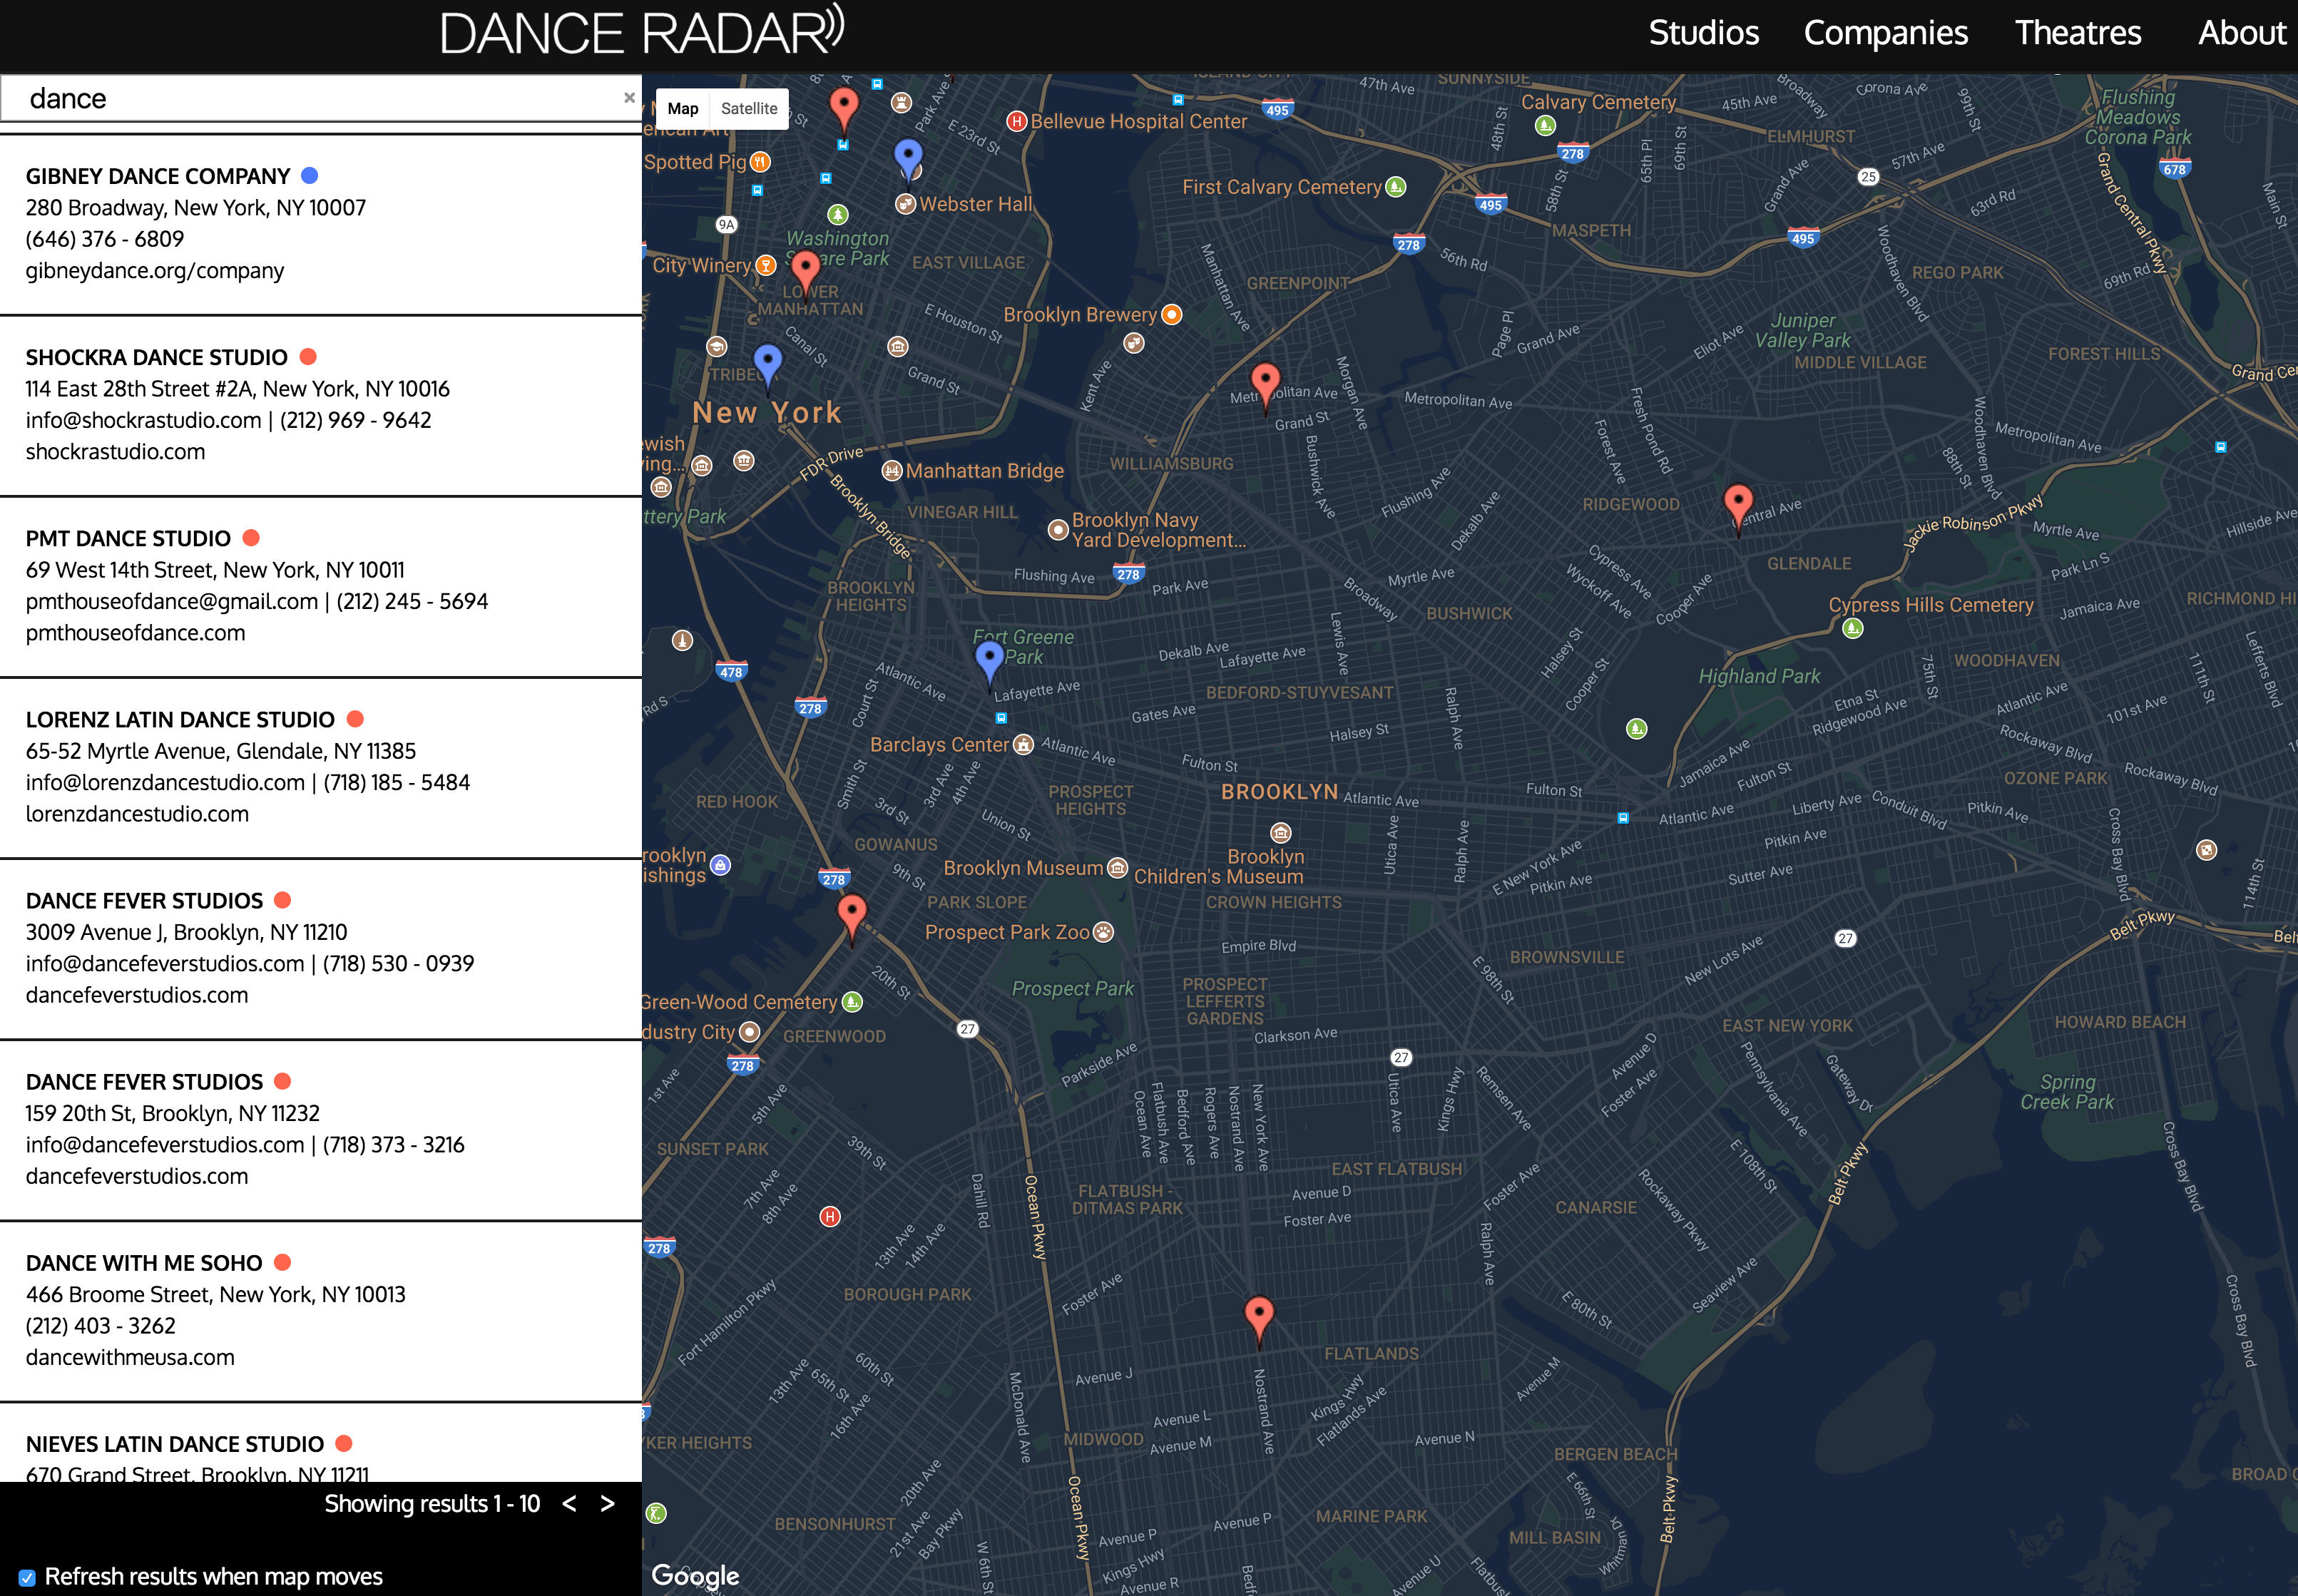This screenshot has width=2298, height=1596.
Task: Open the Theatres navigation item
Action: click(x=2078, y=33)
